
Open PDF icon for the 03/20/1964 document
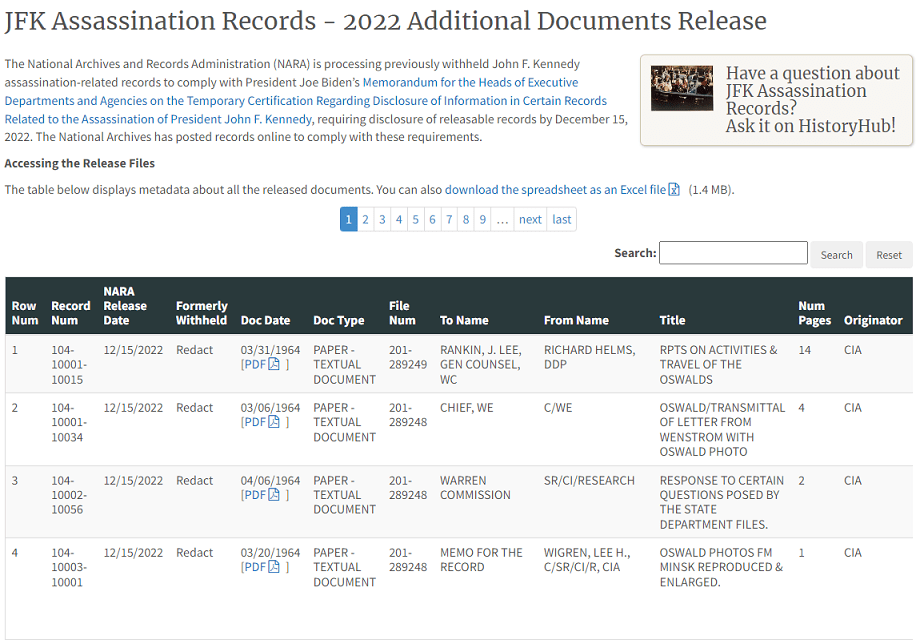274,567
